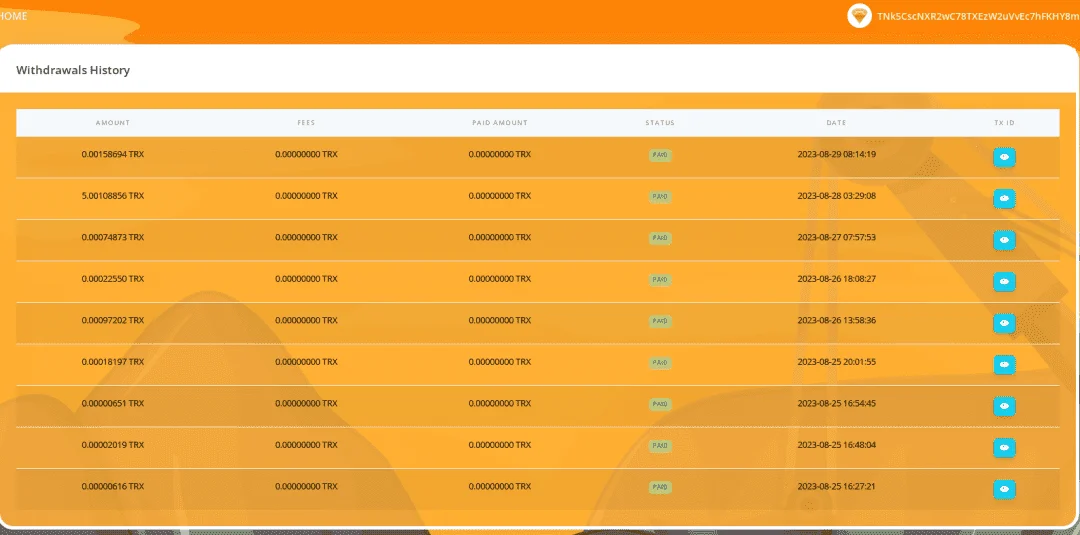Click amount 0.00018197 TRX
Viewport: 1080px width, 535px height.
coord(113,361)
